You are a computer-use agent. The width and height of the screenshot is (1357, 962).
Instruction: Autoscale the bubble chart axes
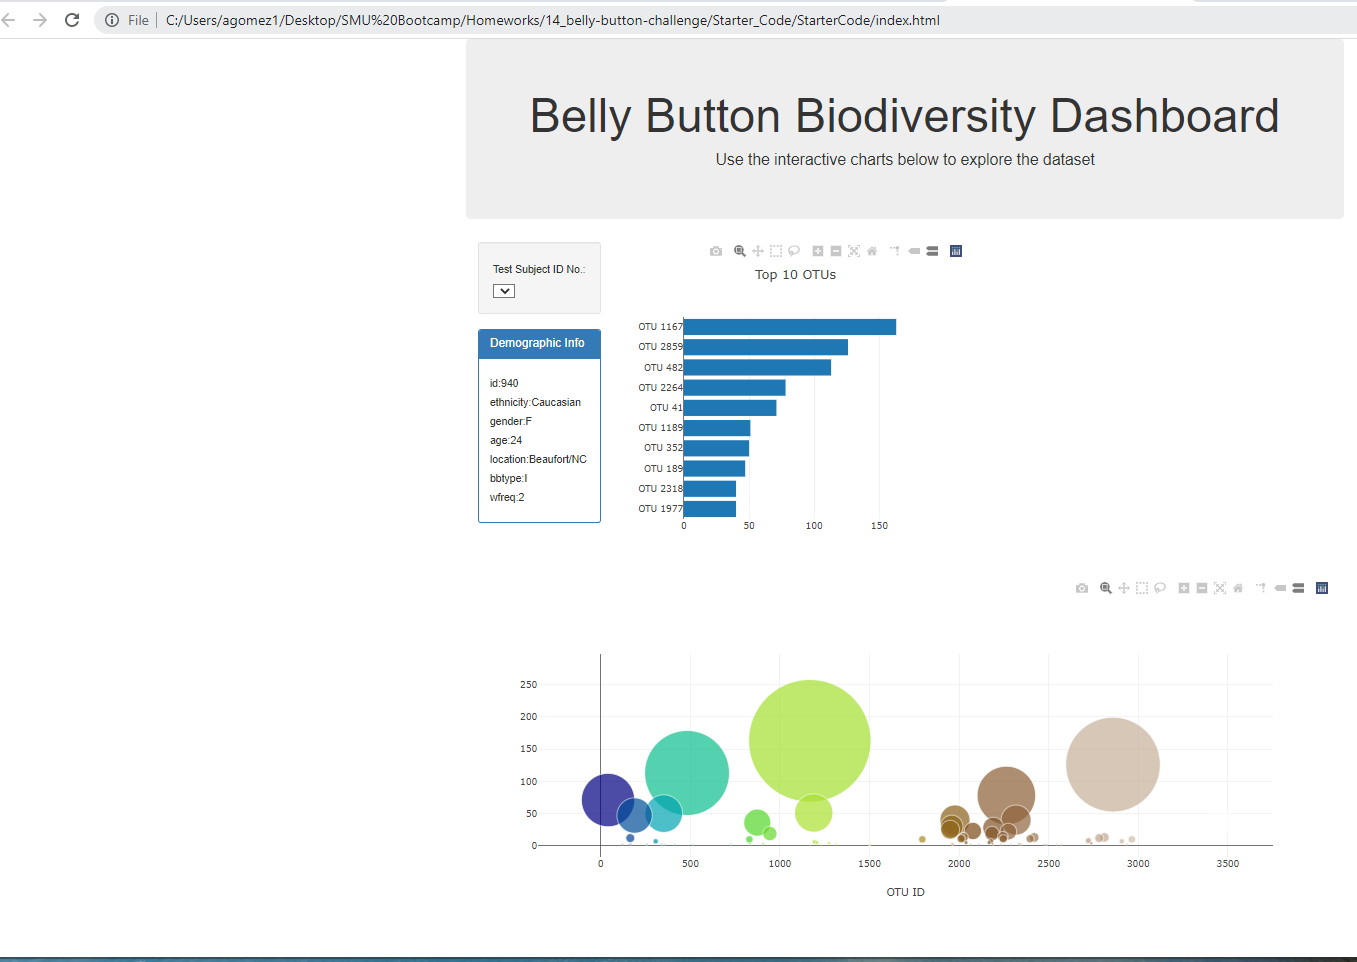1219,588
